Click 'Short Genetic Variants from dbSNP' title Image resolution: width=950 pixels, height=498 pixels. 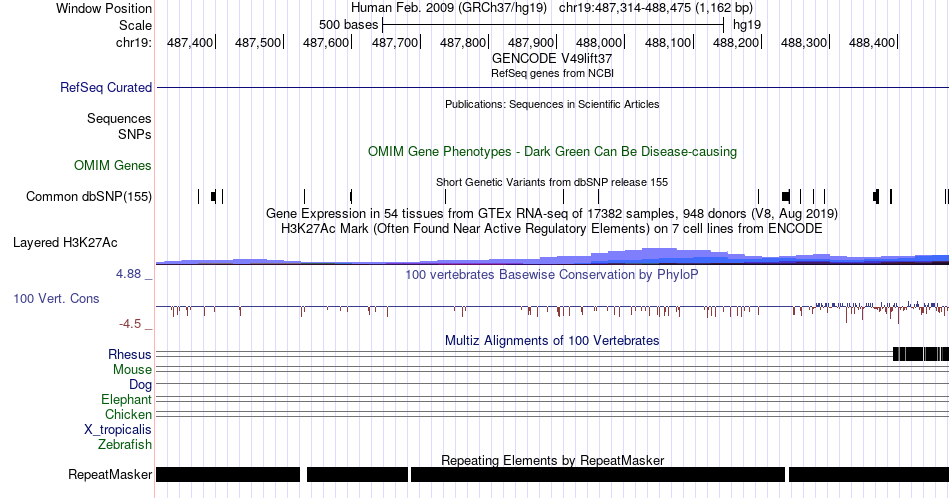click(x=552, y=182)
